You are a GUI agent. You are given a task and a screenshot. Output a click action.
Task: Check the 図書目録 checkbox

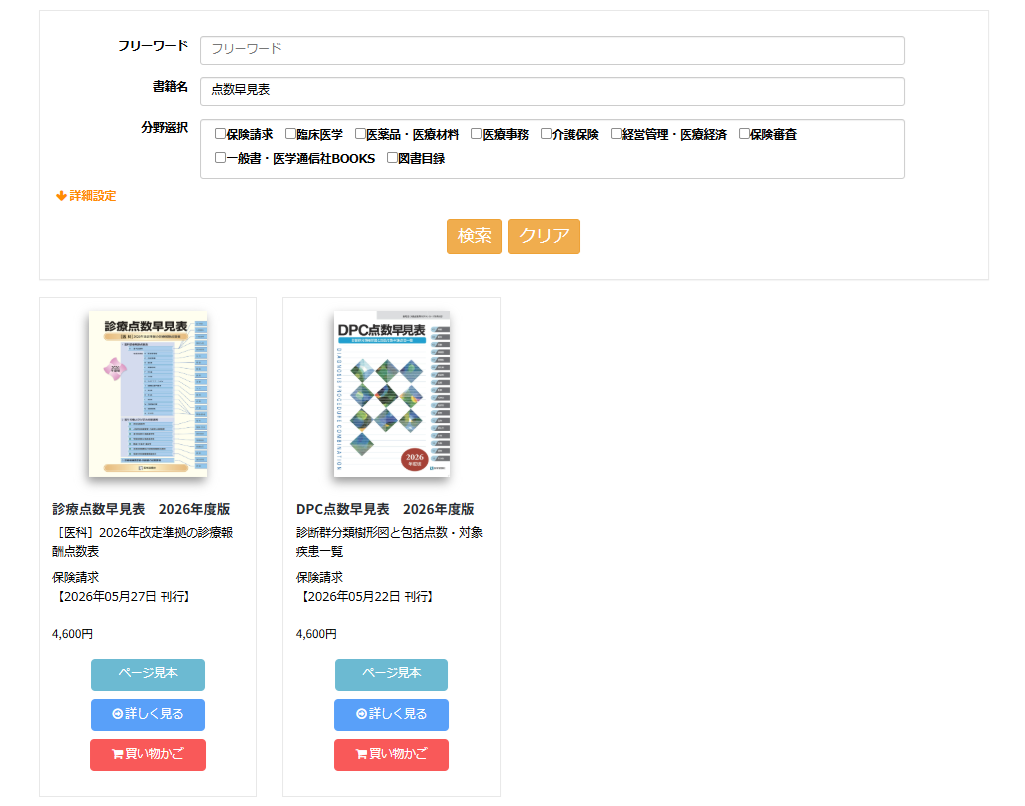coord(392,158)
